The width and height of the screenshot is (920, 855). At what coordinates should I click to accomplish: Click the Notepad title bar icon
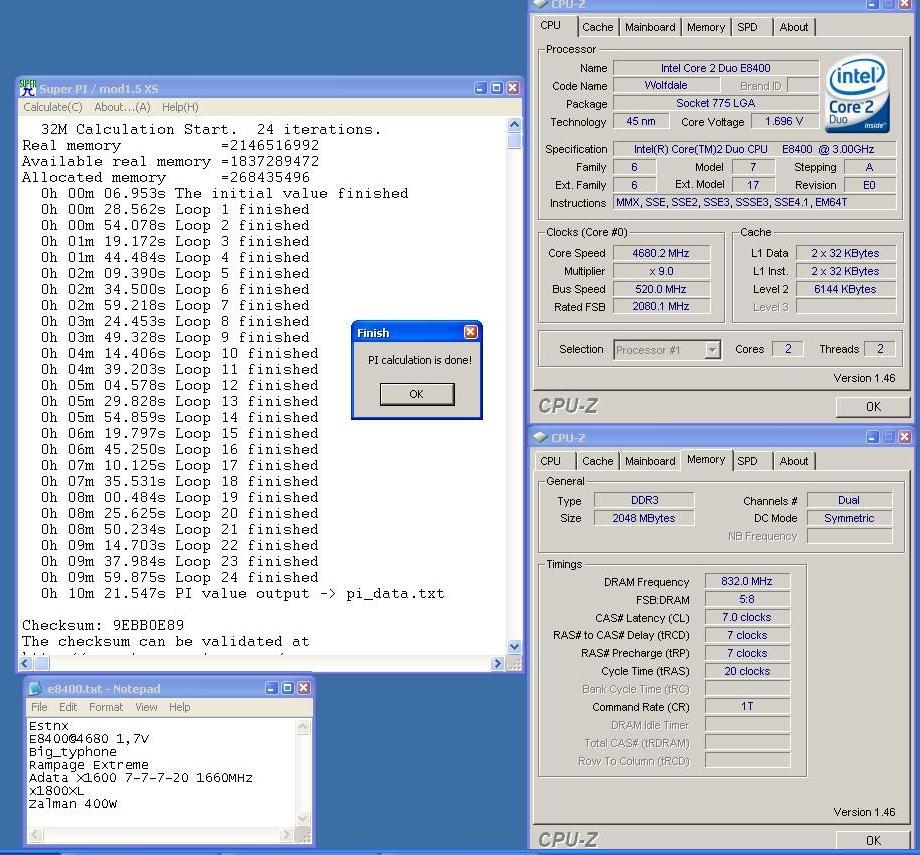coord(35,688)
